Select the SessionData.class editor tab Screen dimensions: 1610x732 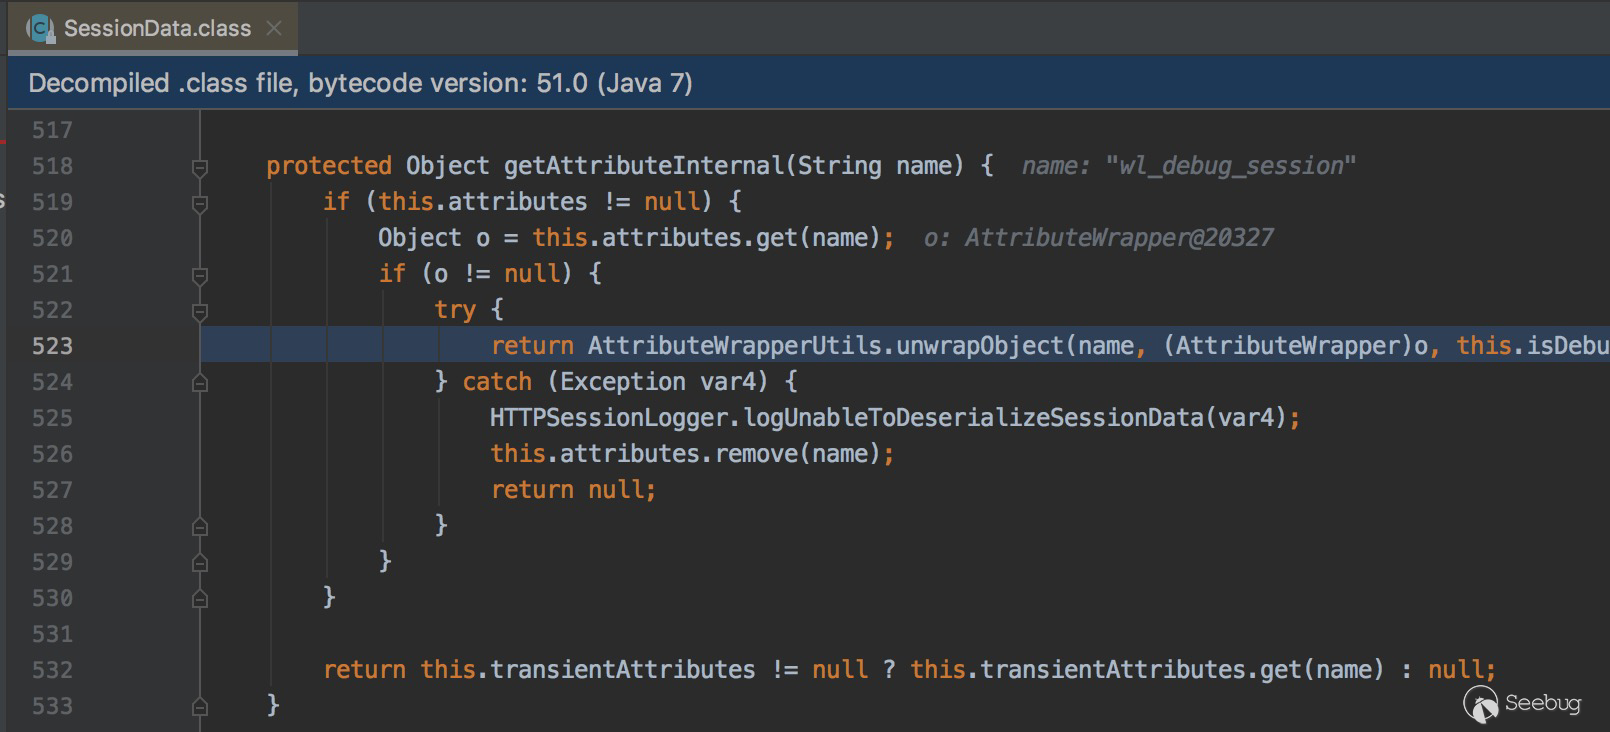pos(157,28)
